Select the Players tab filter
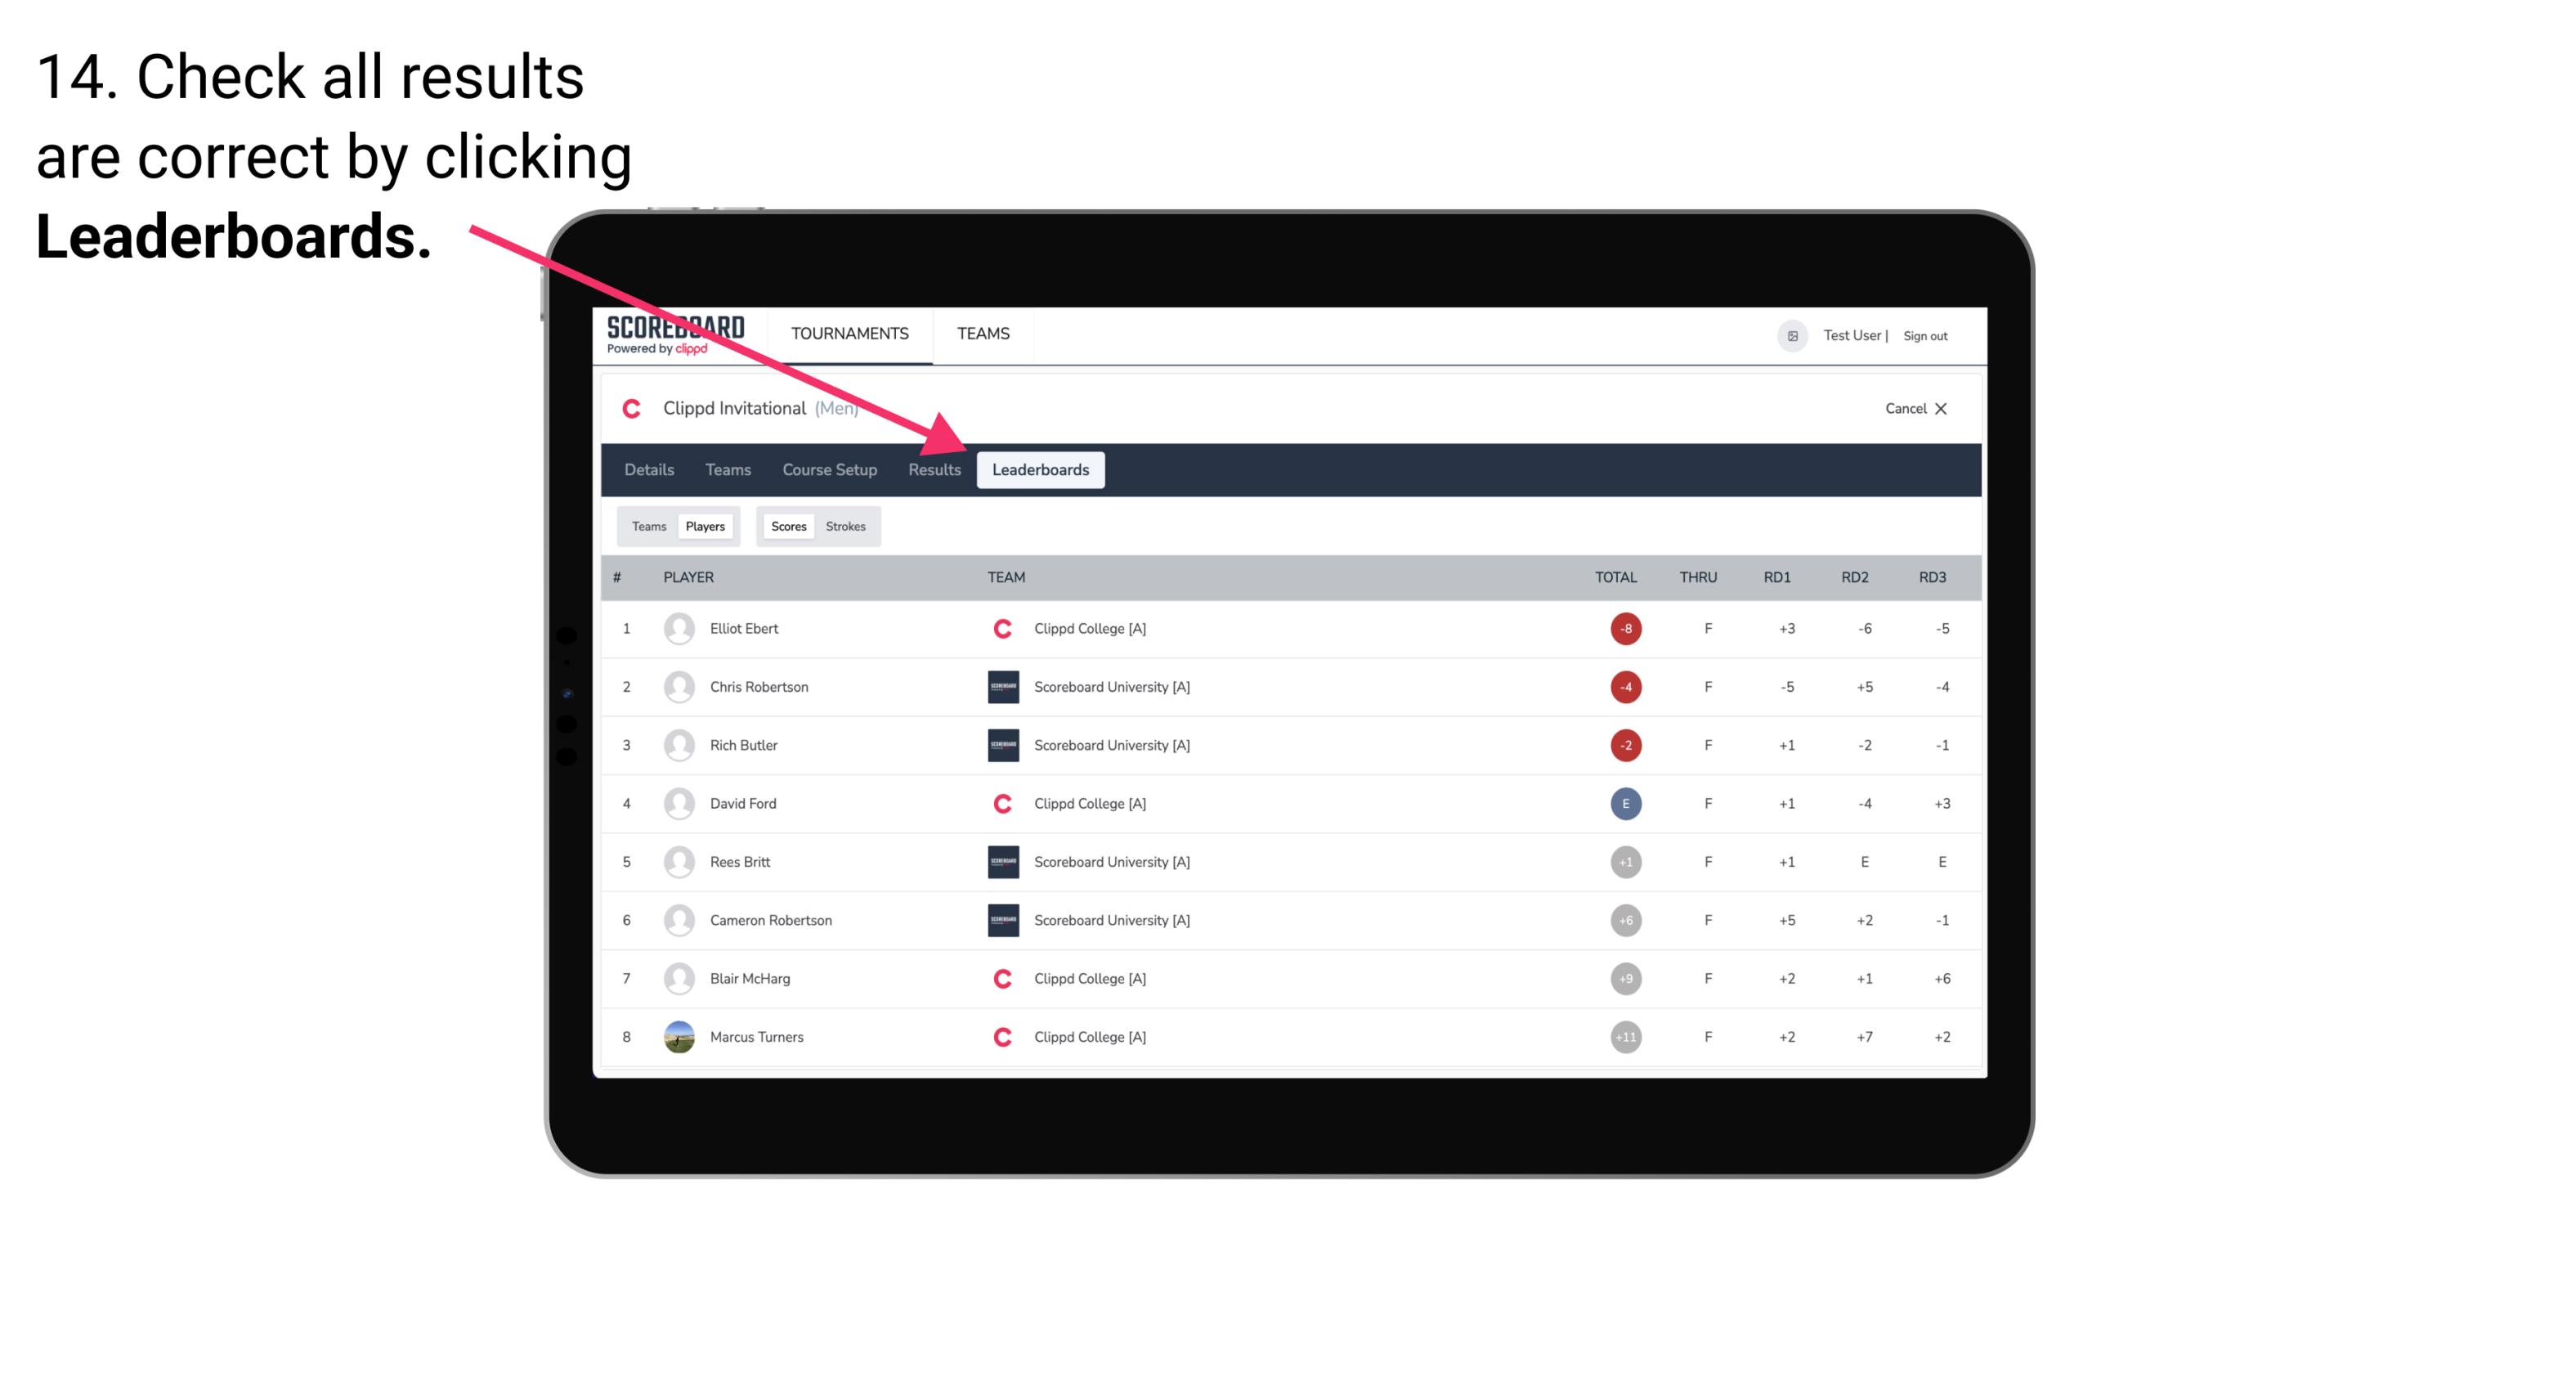This screenshot has height=1386, width=2576. click(x=705, y=526)
